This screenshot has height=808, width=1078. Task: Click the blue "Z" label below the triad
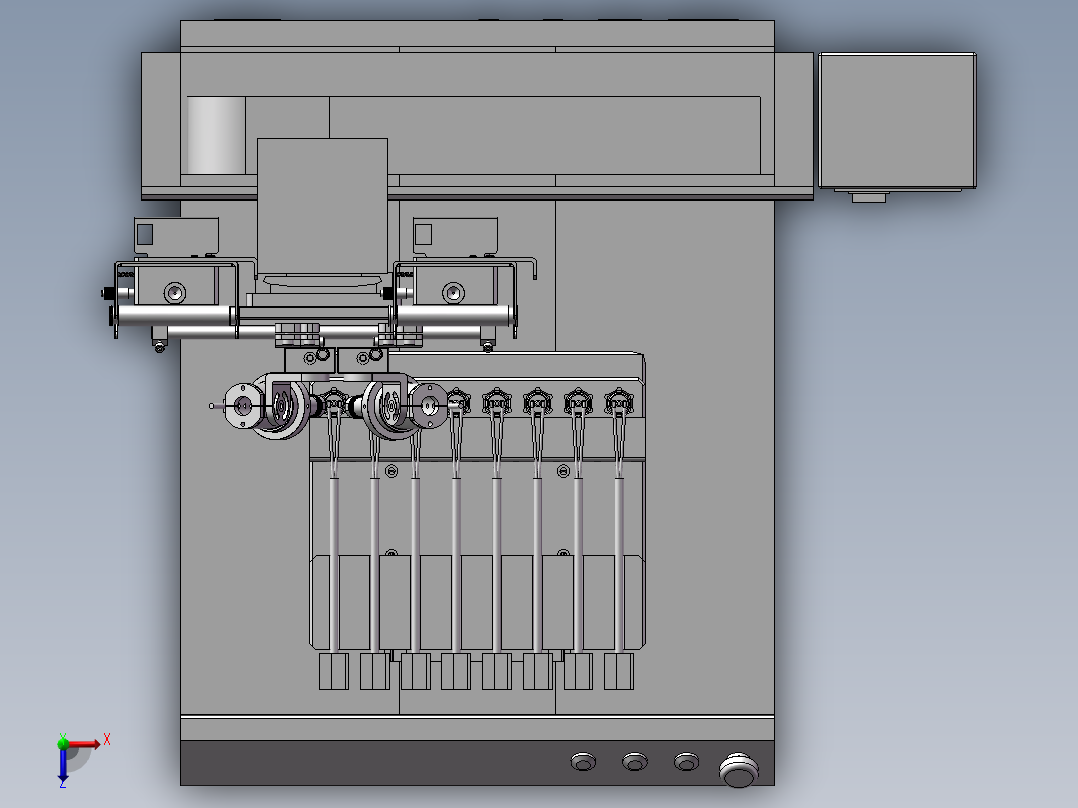click(x=63, y=783)
